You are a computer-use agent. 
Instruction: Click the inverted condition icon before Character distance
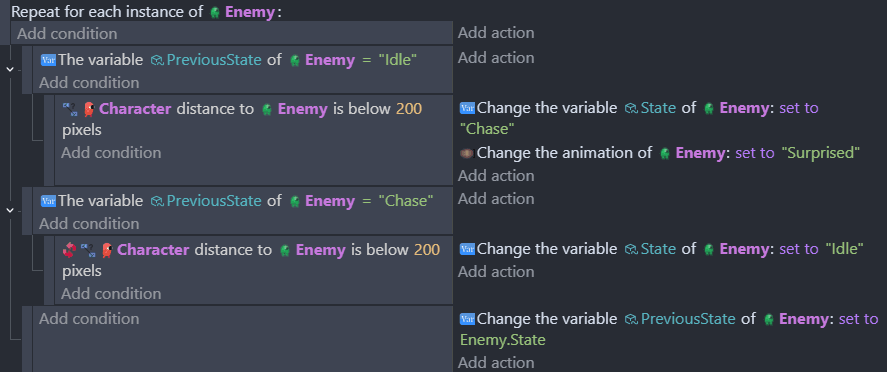click(x=70, y=249)
